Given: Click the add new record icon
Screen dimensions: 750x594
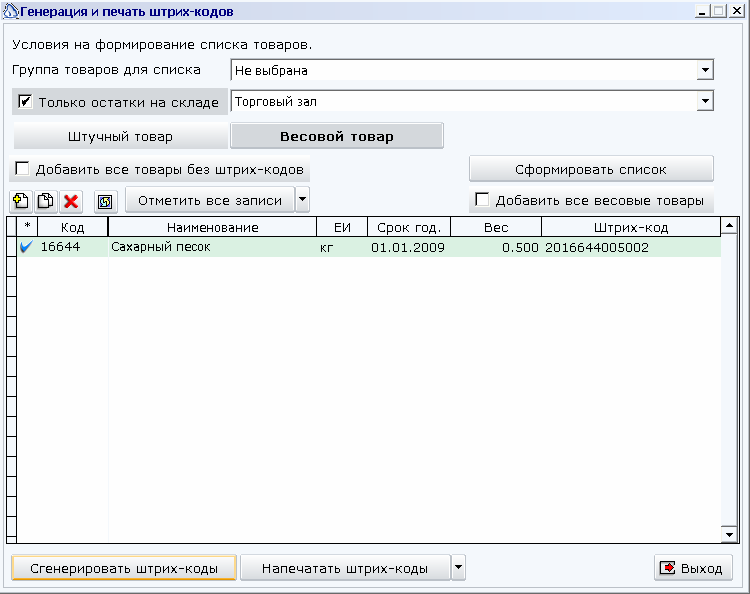Looking at the screenshot, I should (x=20, y=201).
